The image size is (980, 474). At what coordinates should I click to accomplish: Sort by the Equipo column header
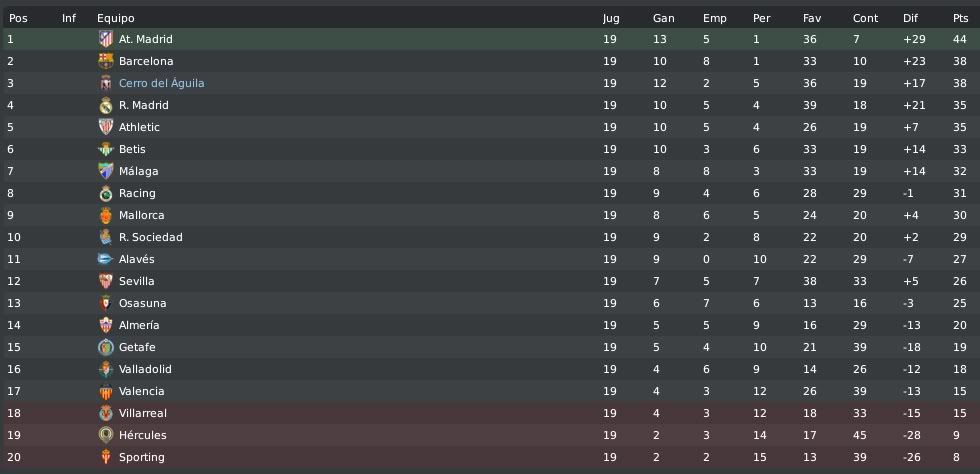pos(116,18)
